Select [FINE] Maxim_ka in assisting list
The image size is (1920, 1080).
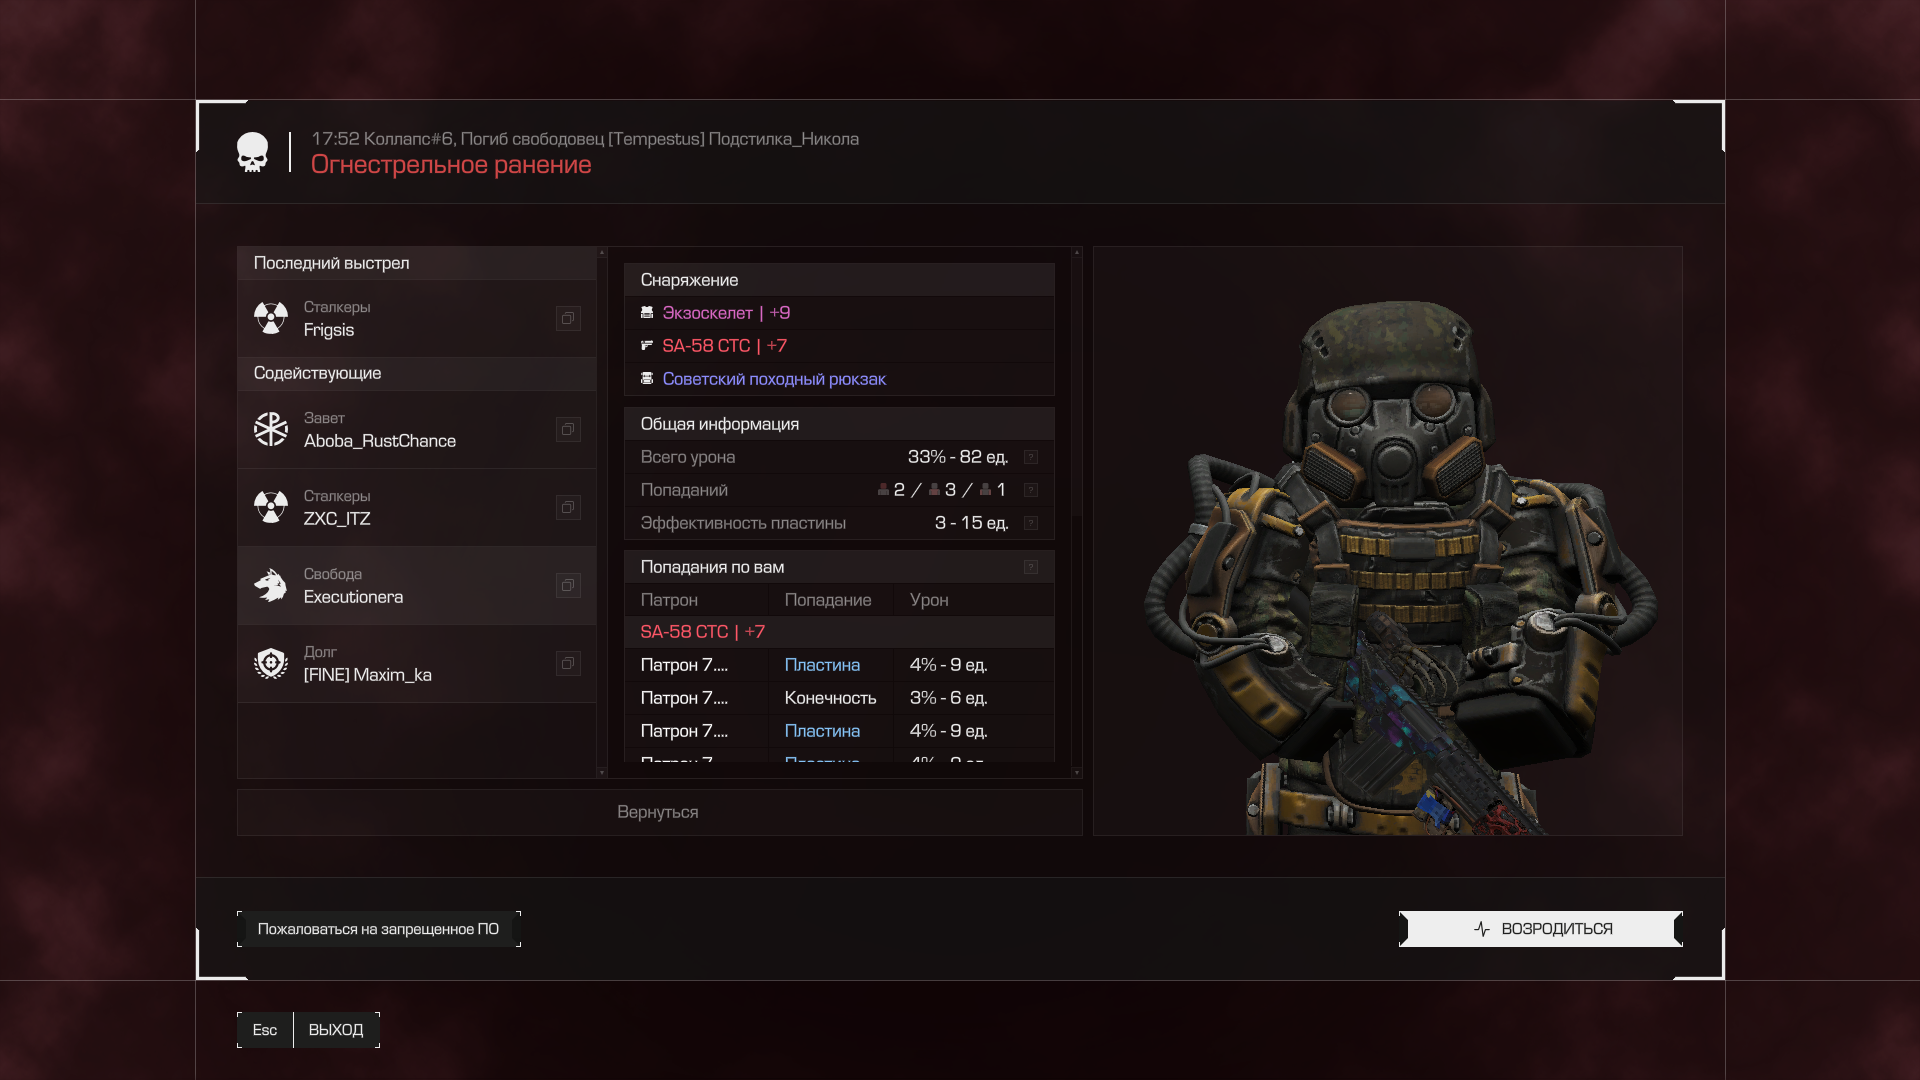coord(417,663)
